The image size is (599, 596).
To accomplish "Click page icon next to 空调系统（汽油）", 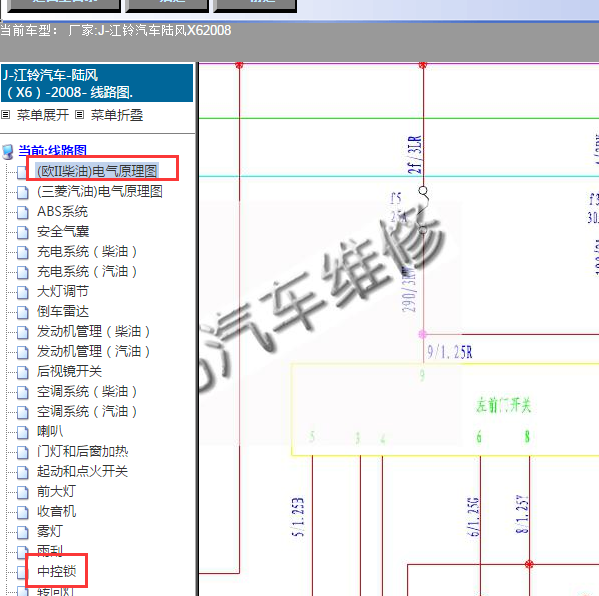I will (23, 412).
